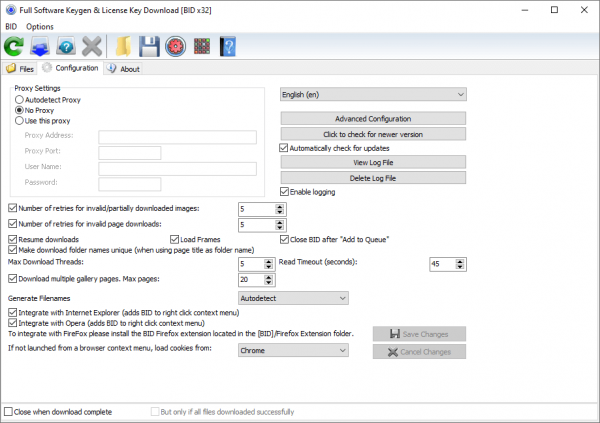The image size is (600, 423).
Task: Toggle Integrate with Internet Explorer checkbox
Action: (x=13, y=312)
